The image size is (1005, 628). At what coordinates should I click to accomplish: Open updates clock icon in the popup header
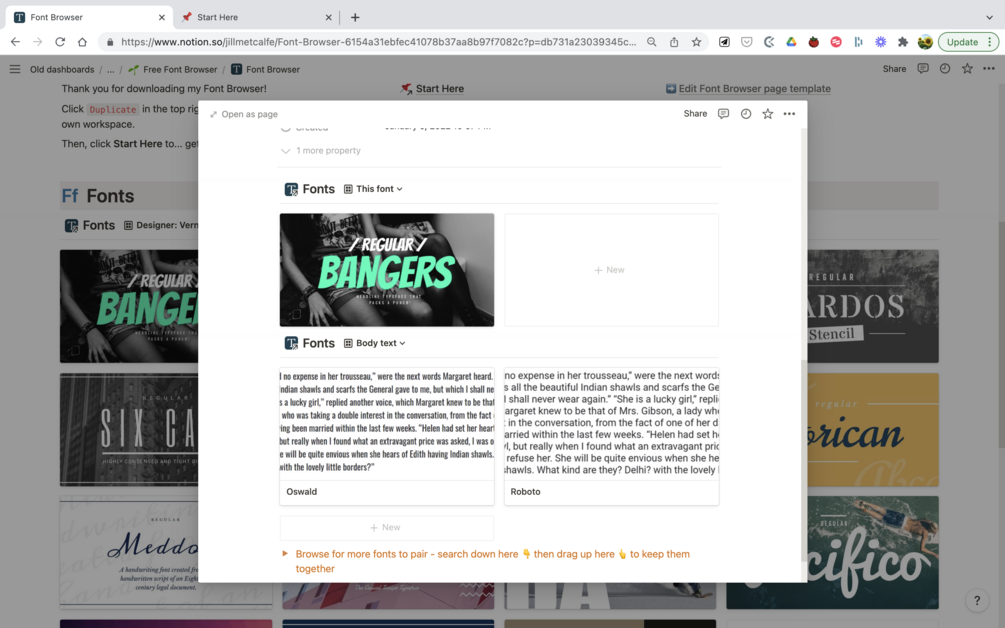coord(745,113)
